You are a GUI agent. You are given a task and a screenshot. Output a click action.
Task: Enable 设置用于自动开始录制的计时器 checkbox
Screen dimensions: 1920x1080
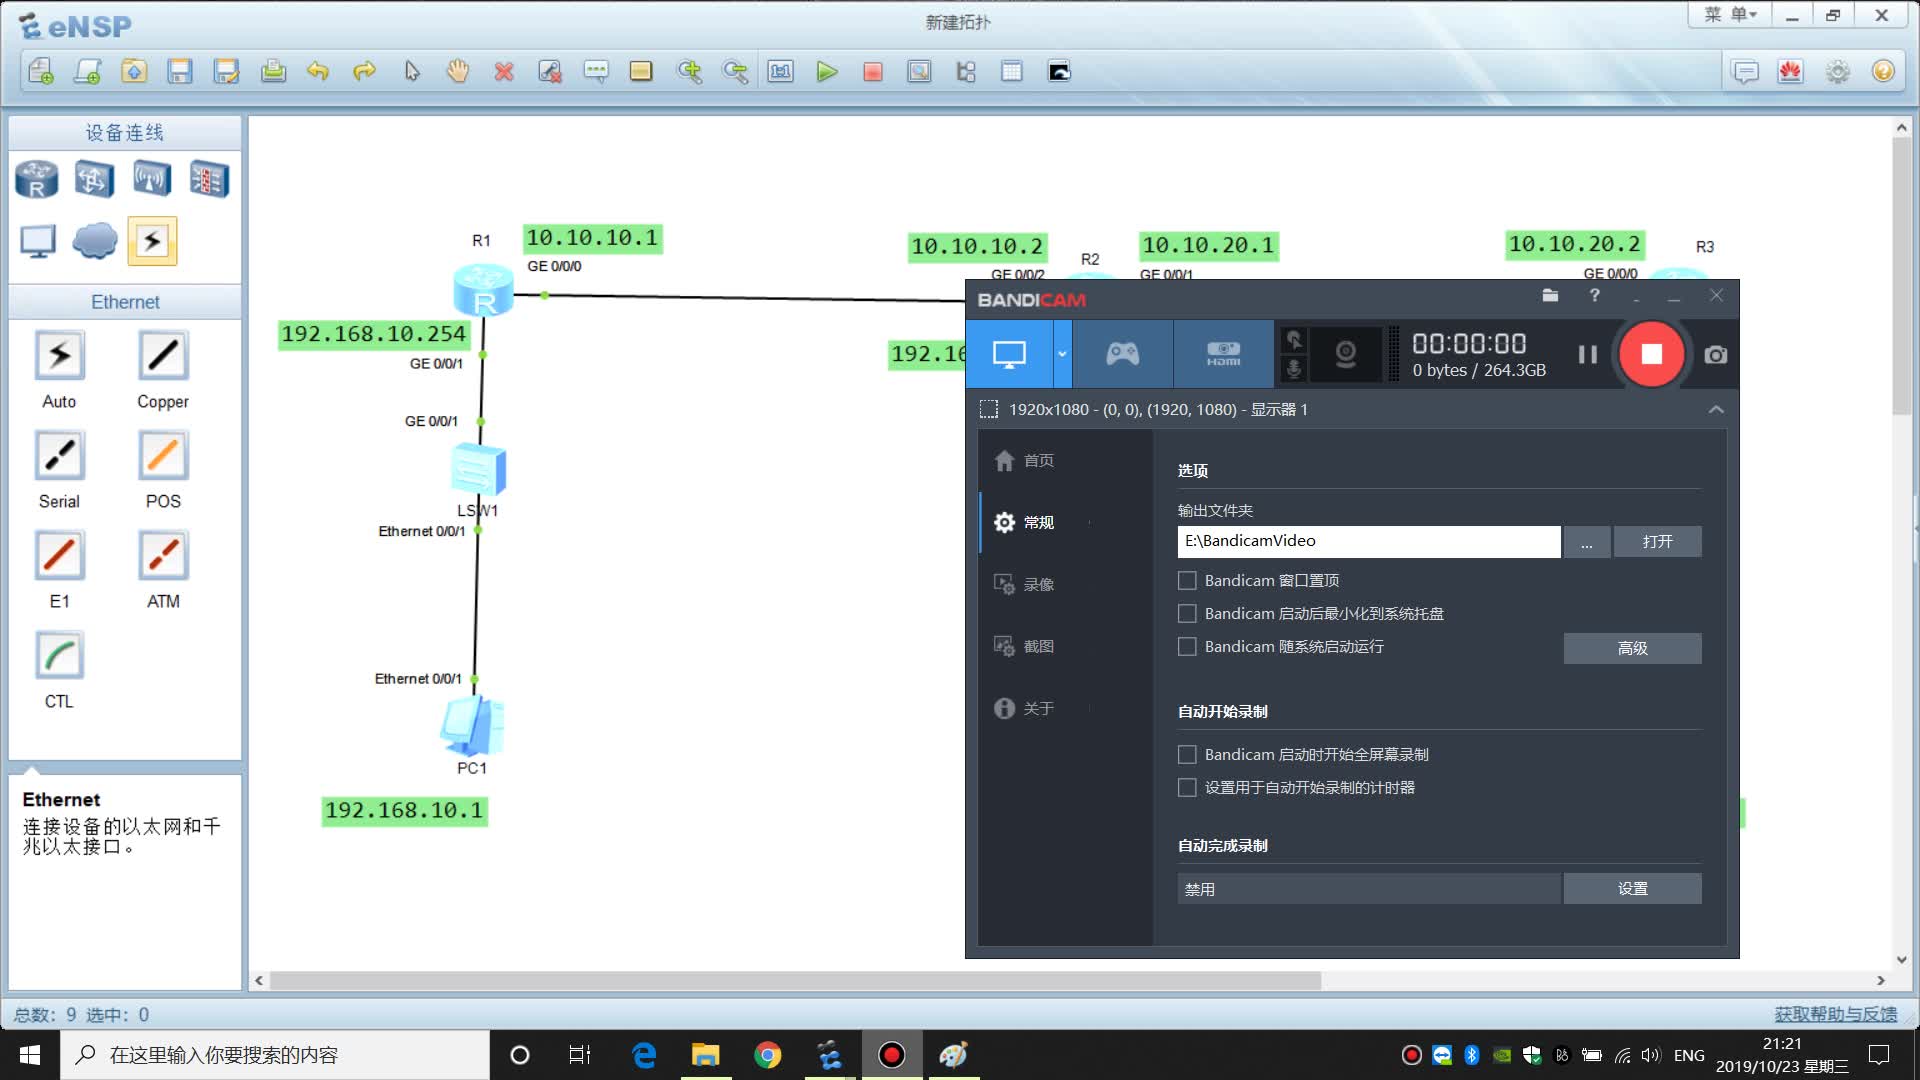point(1187,787)
